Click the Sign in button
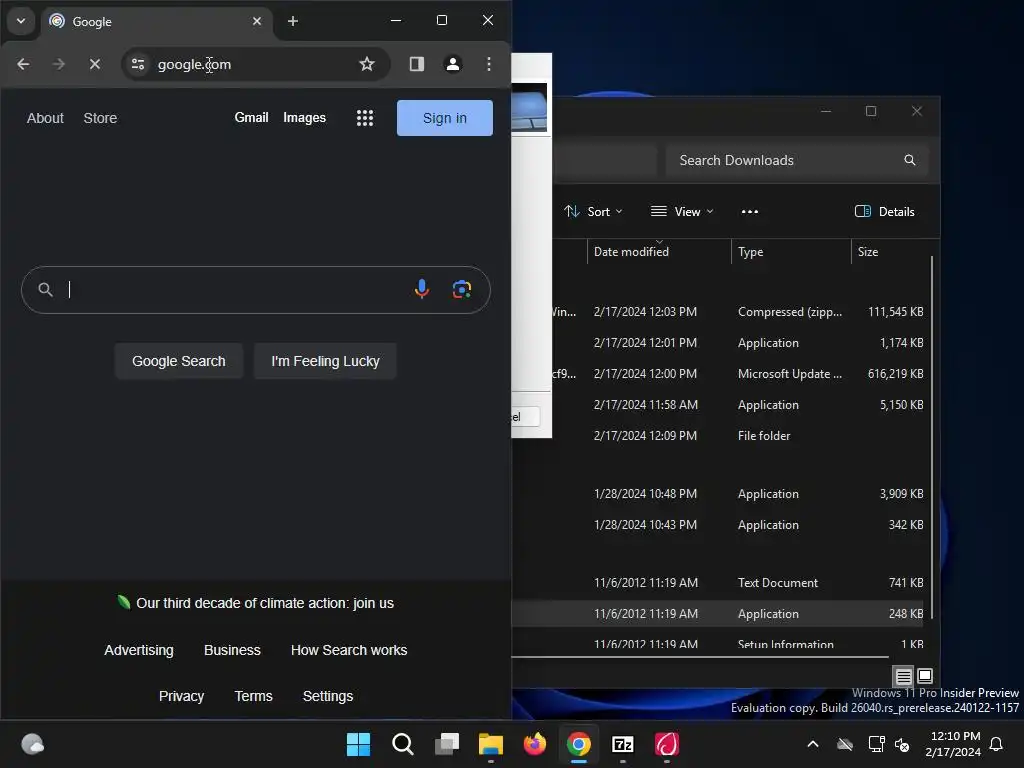This screenshot has width=1024, height=768. [x=445, y=118]
